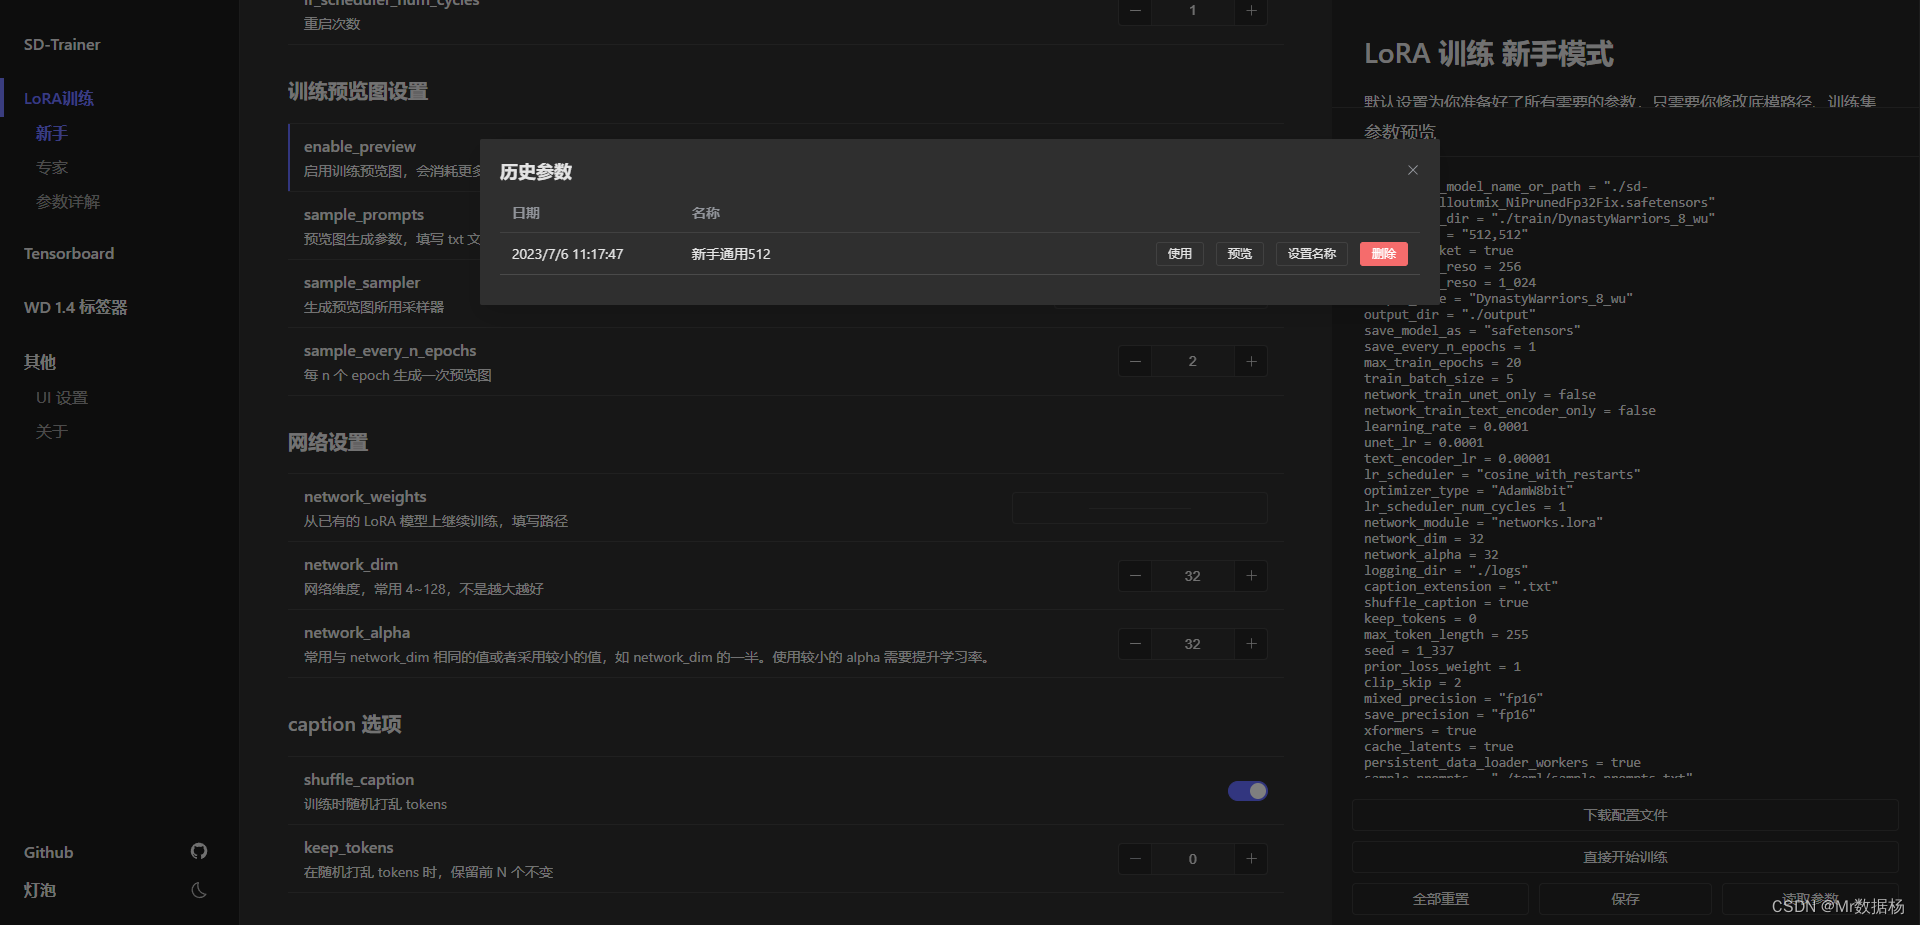The height and width of the screenshot is (925, 1920).
Task: Open 参数详解 in the sidebar
Action: pos(68,201)
